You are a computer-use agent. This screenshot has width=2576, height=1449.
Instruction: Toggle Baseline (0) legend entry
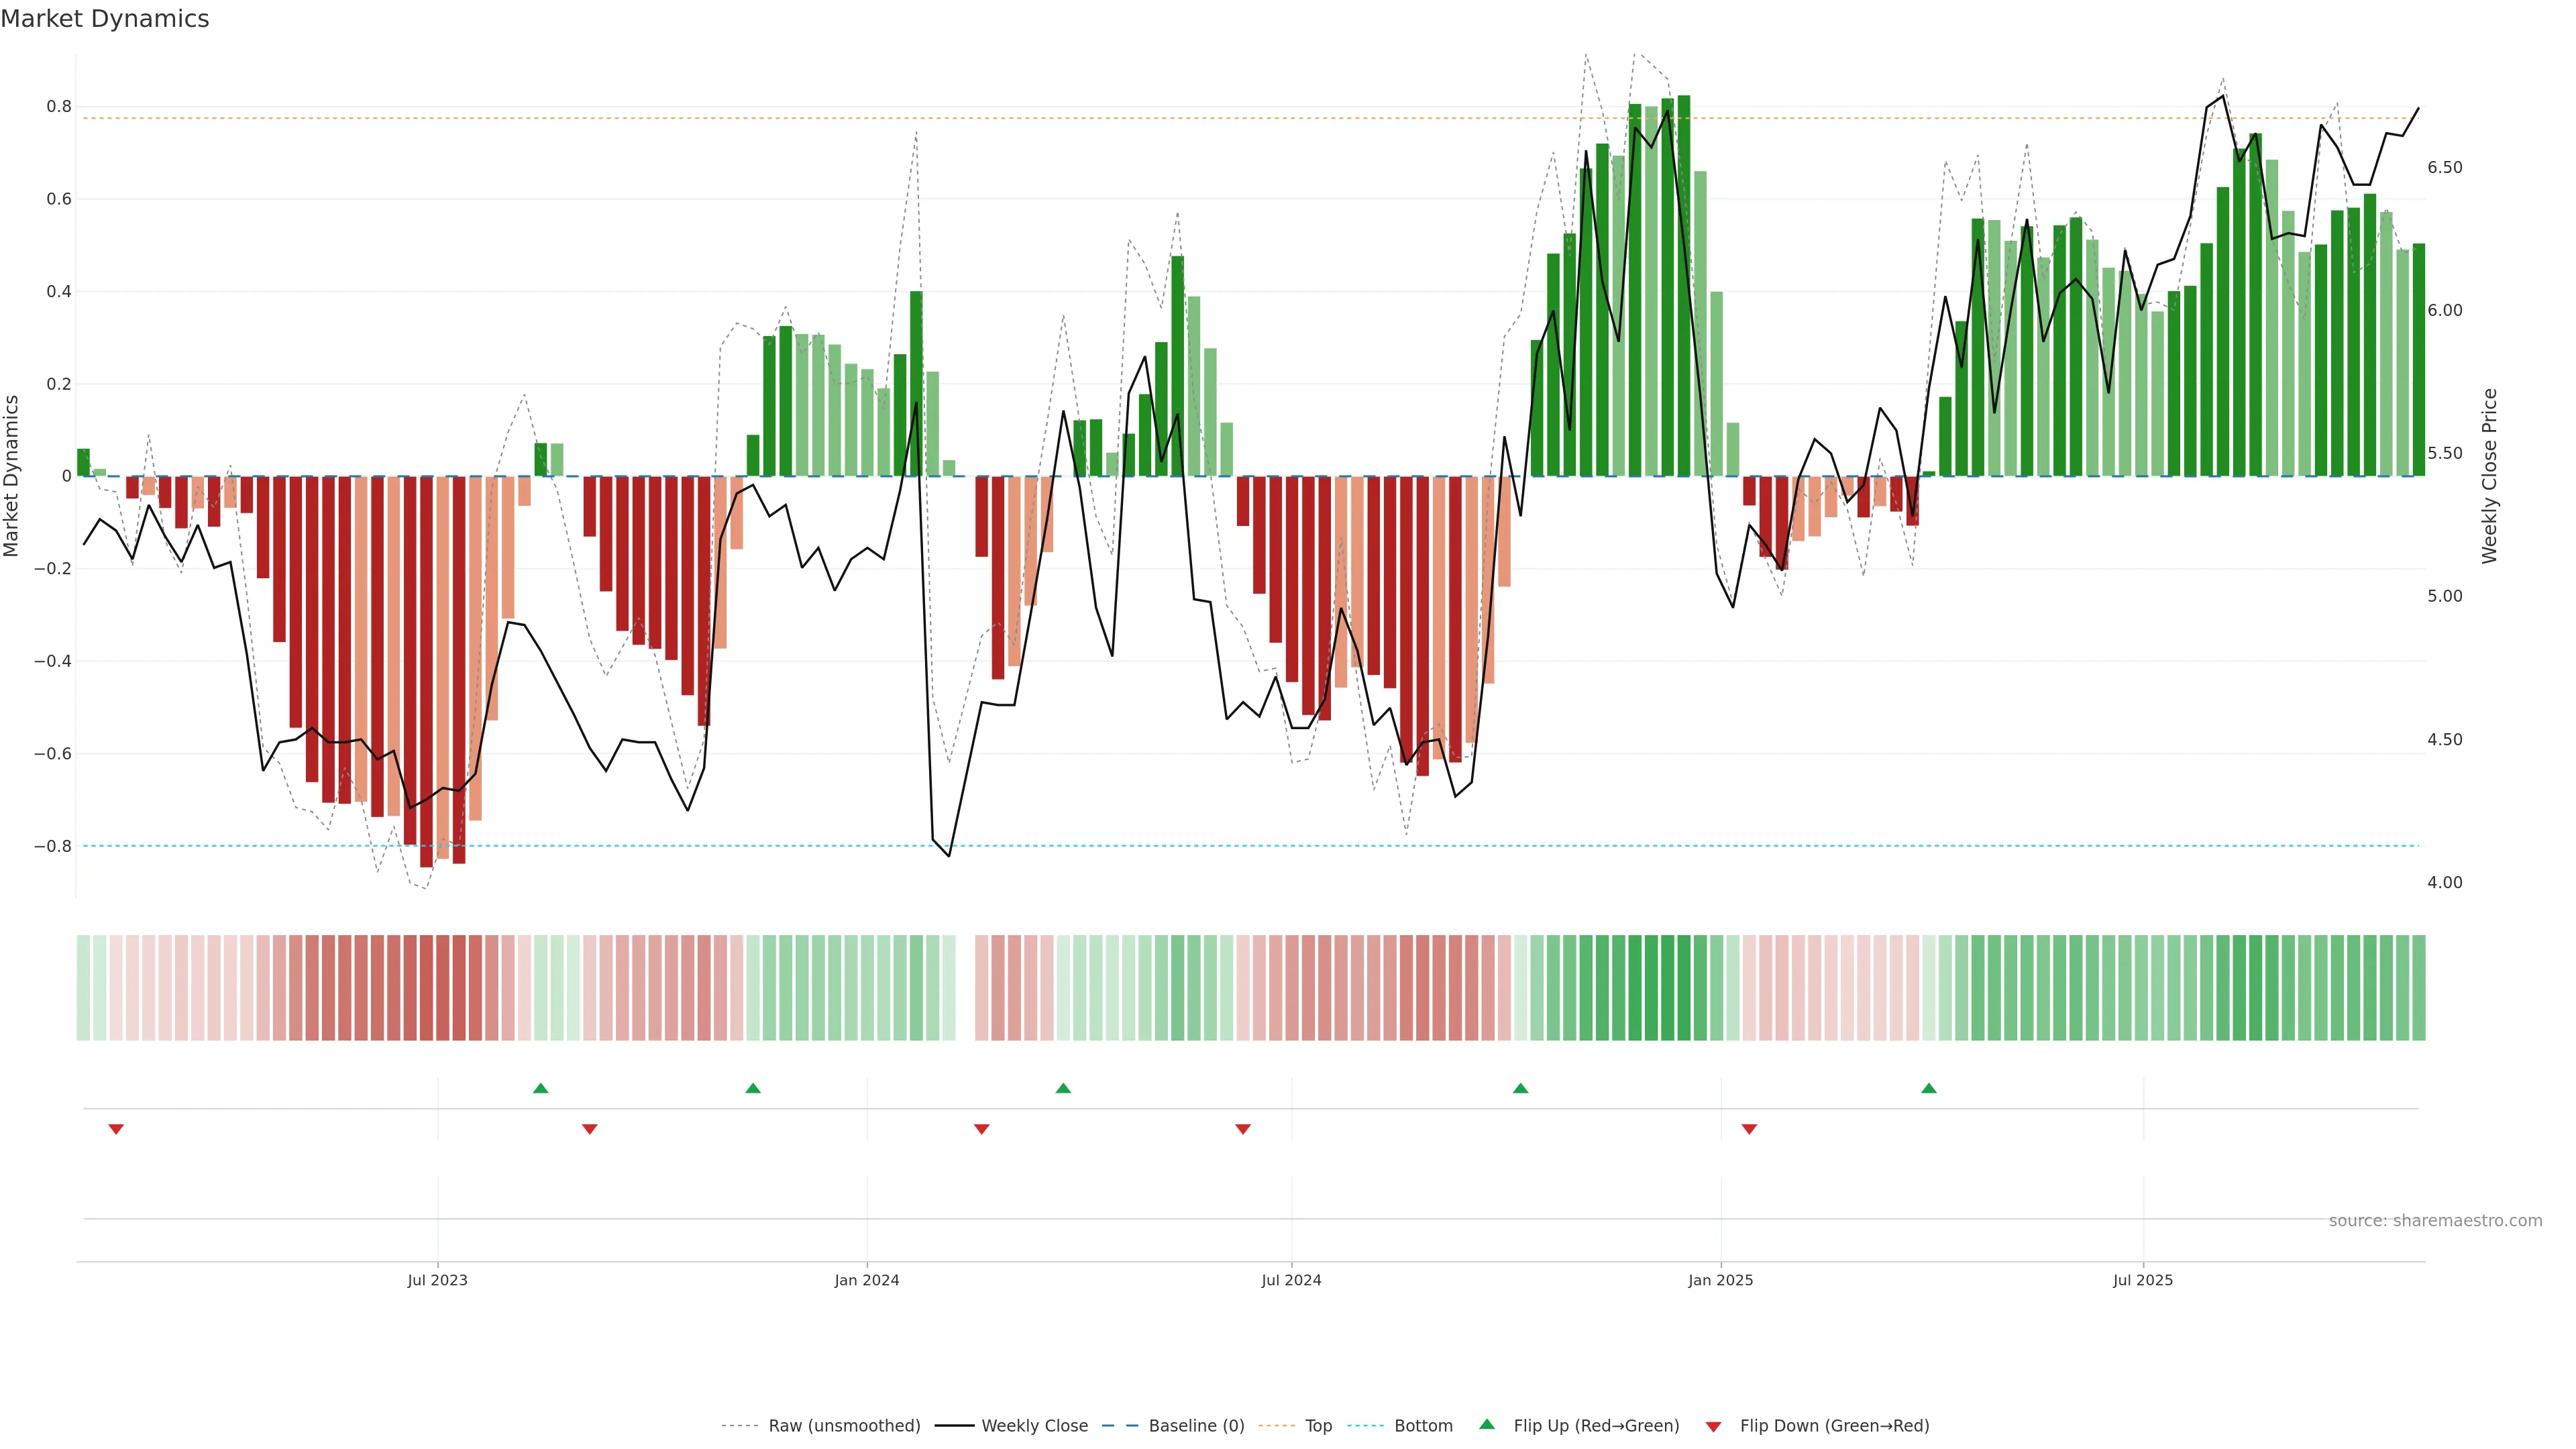pyautogui.click(x=1196, y=1426)
